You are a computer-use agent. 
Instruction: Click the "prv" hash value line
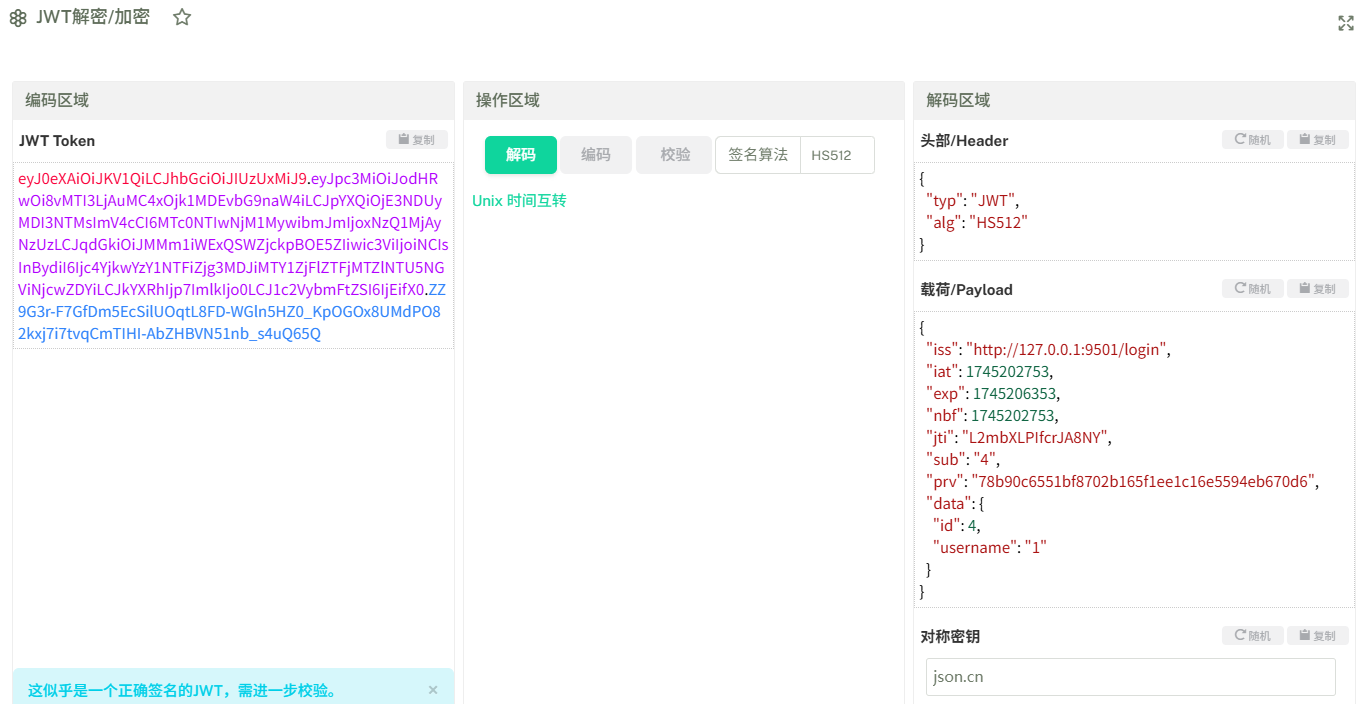click(1123, 482)
